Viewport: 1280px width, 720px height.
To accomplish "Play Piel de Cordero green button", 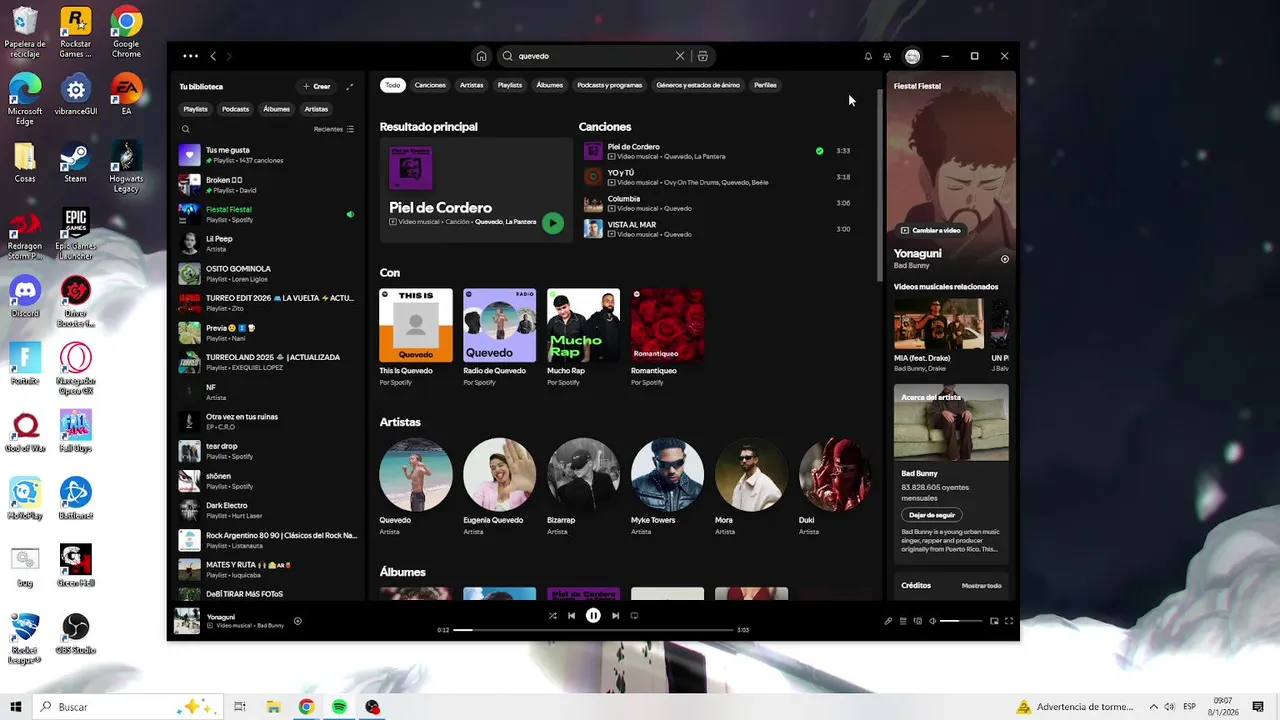I will click(553, 224).
